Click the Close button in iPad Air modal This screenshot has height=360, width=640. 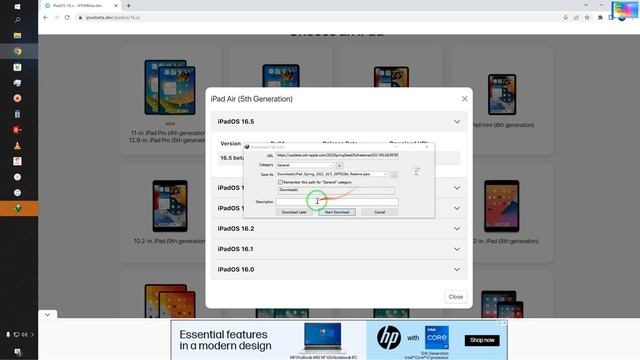click(456, 297)
